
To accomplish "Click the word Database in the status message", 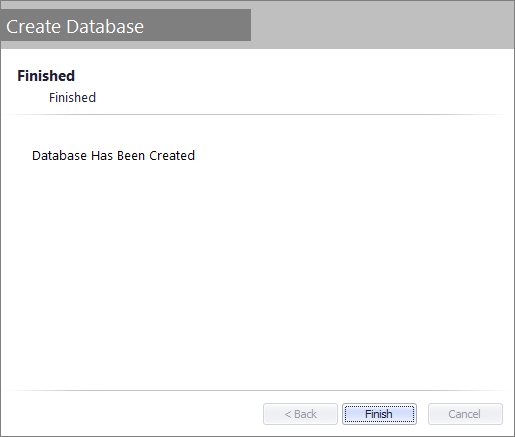I will [x=59, y=156].
